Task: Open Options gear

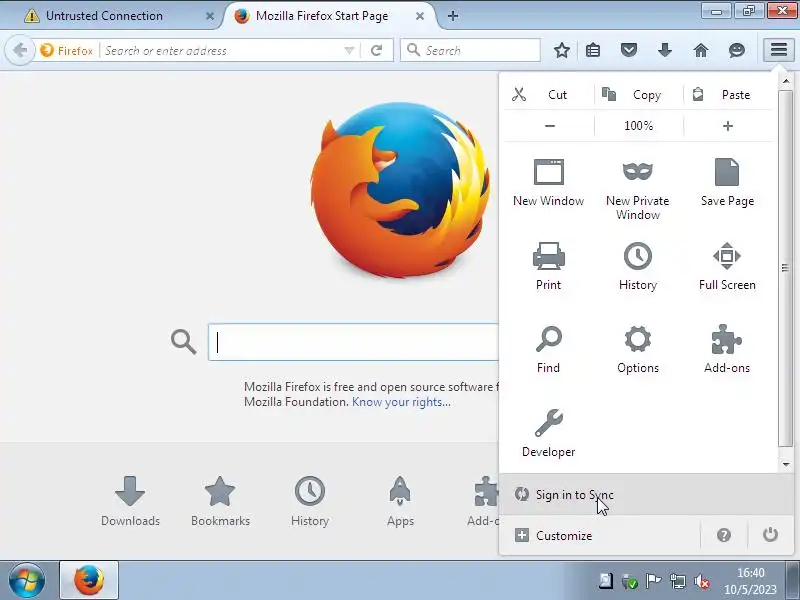Action: 638,349
